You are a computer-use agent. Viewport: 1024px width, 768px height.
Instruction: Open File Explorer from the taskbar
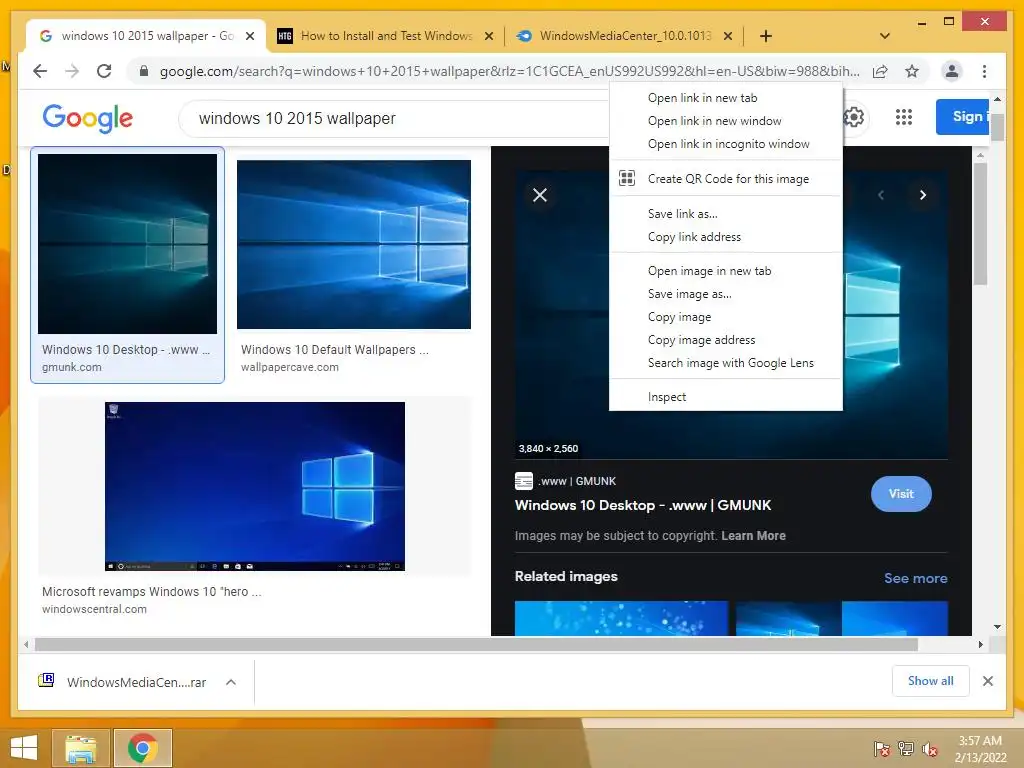[81, 748]
